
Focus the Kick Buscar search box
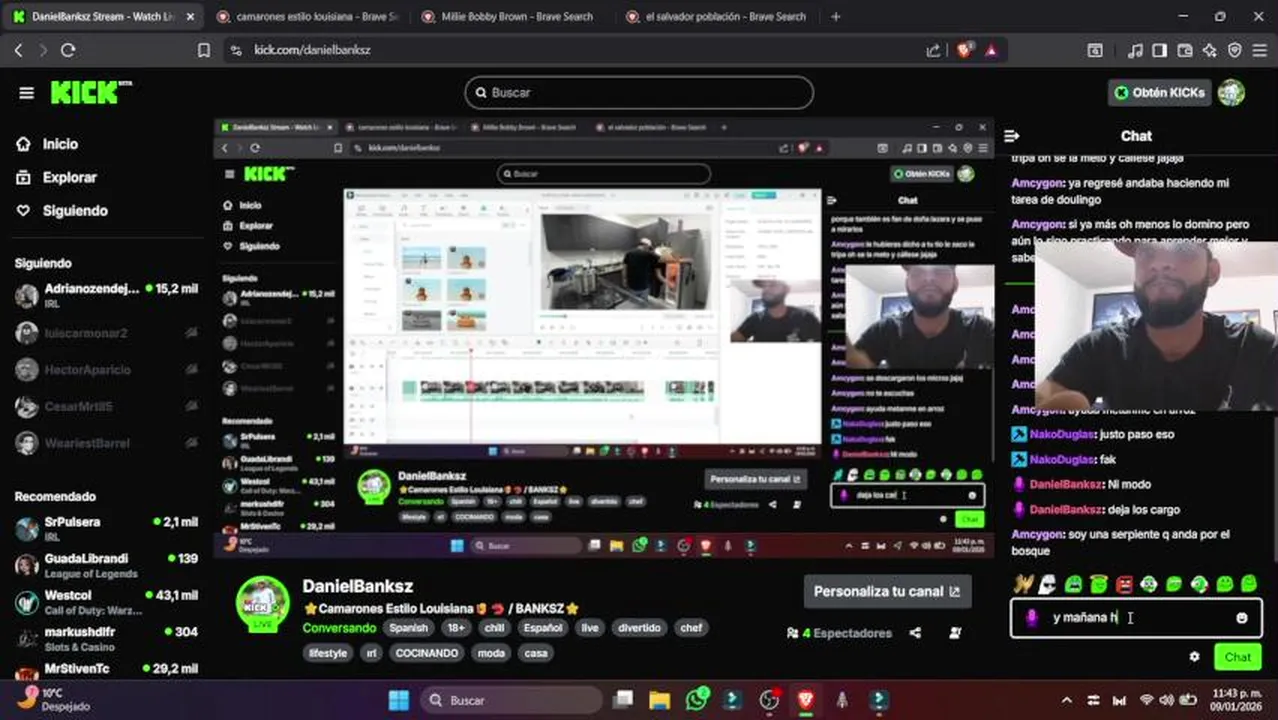pos(639,92)
